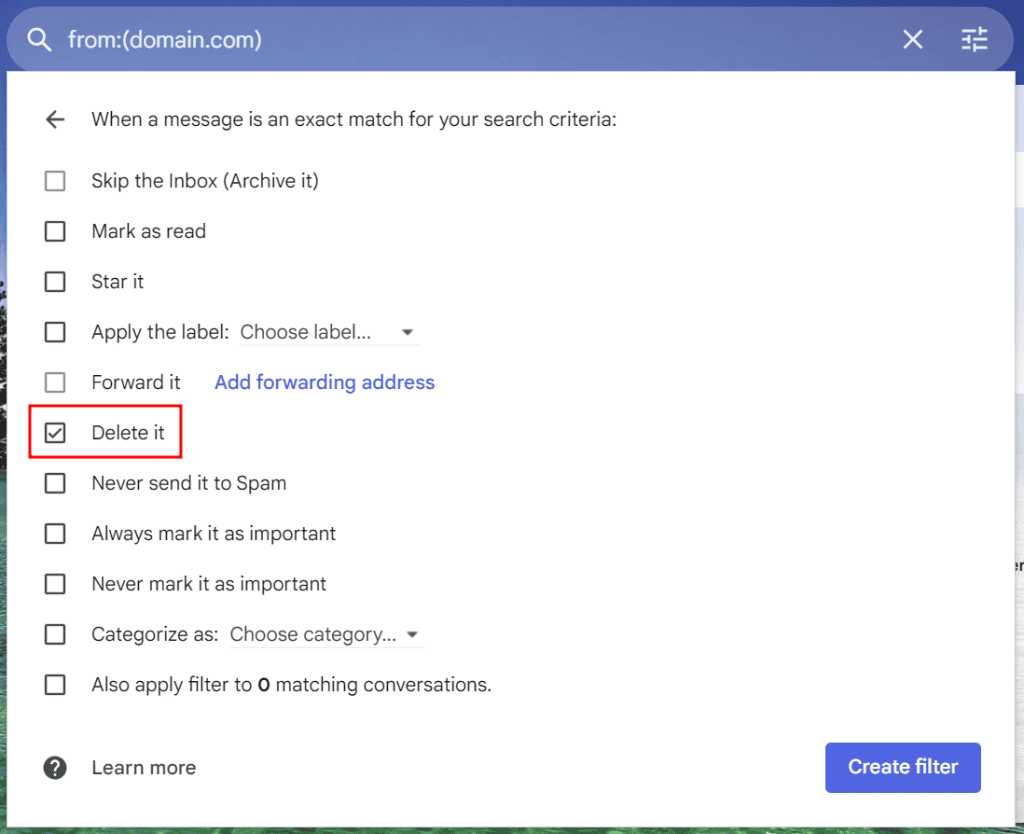Check apply filter to matching conversations
1024x834 pixels.
click(55, 684)
